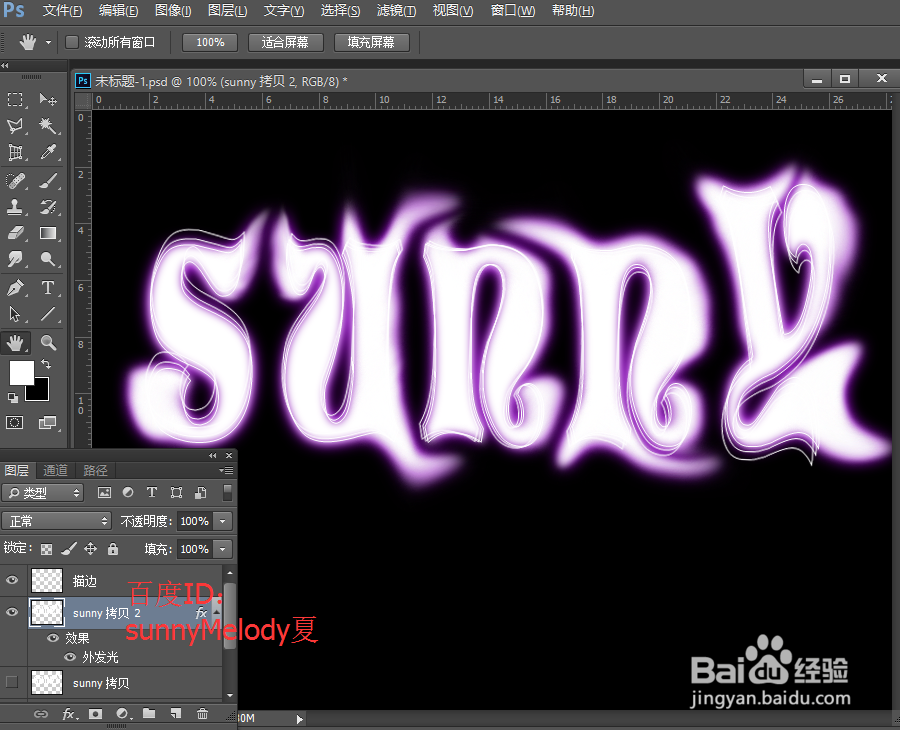The width and height of the screenshot is (900, 730).
Task: Select the Hand tool in toolbox
Action: pos(15,343)
